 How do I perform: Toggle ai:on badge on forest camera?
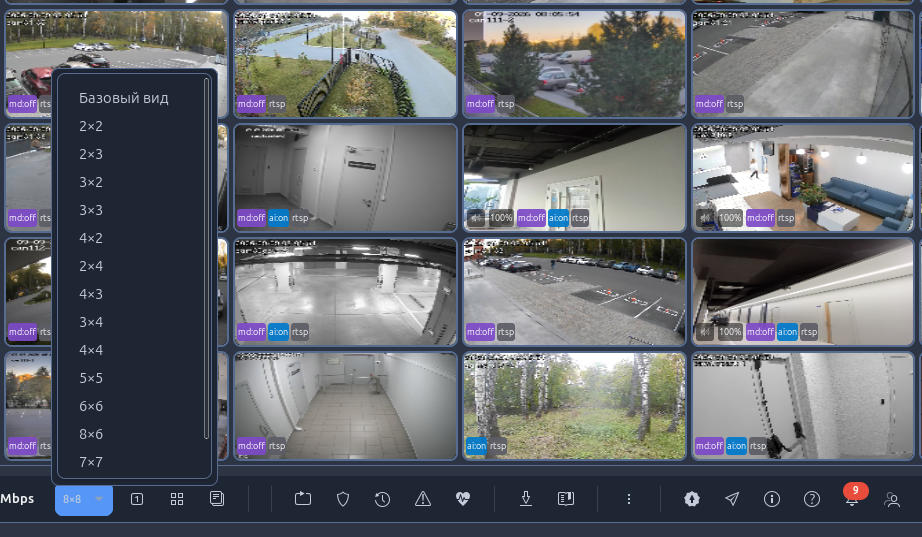point(476,446)
